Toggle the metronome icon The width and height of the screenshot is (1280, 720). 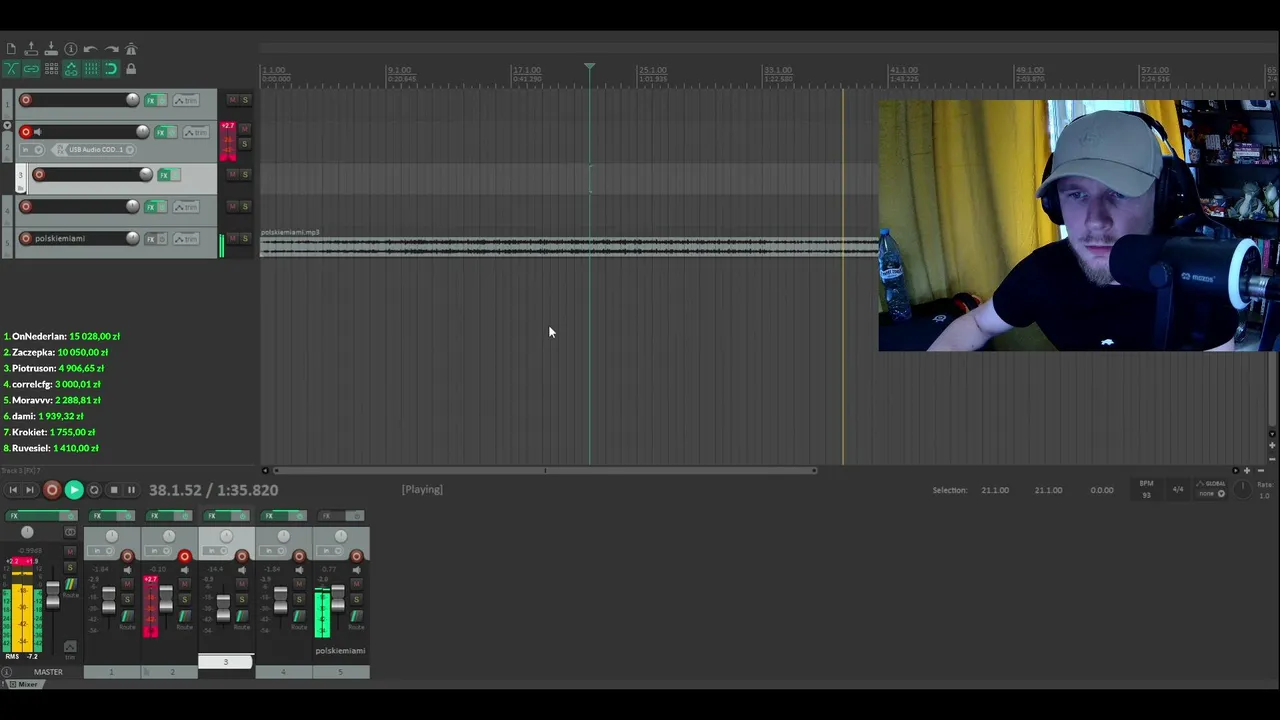click(x=131, y=49)
